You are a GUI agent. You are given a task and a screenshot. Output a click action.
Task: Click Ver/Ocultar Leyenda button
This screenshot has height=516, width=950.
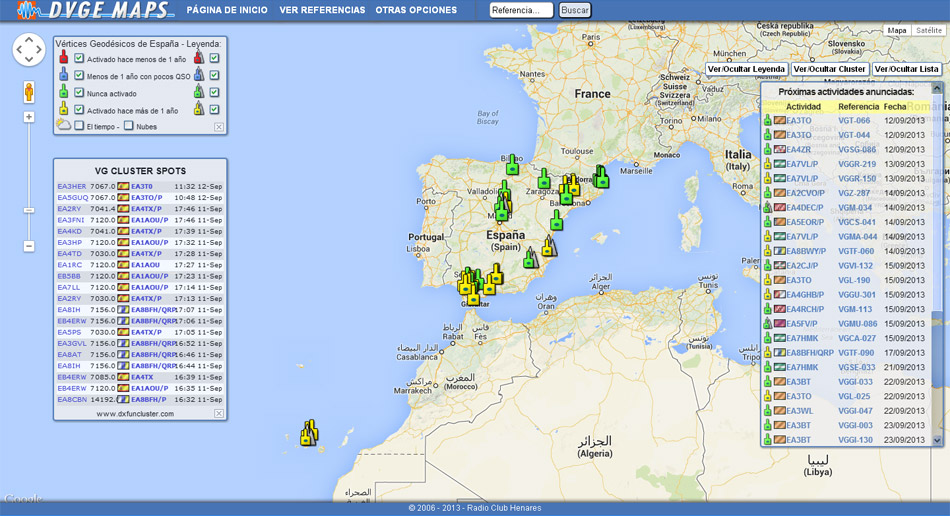pyautogui.click(x=746, y=69)
